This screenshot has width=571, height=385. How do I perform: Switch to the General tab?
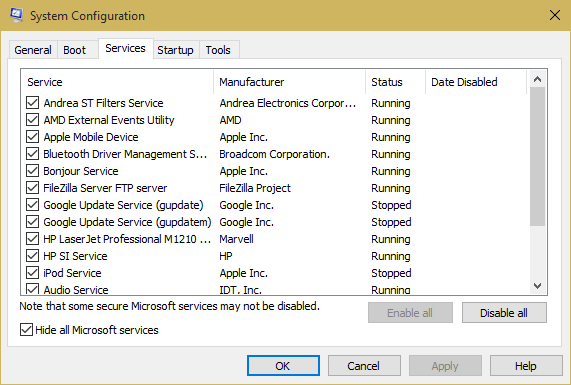(33, 50)
